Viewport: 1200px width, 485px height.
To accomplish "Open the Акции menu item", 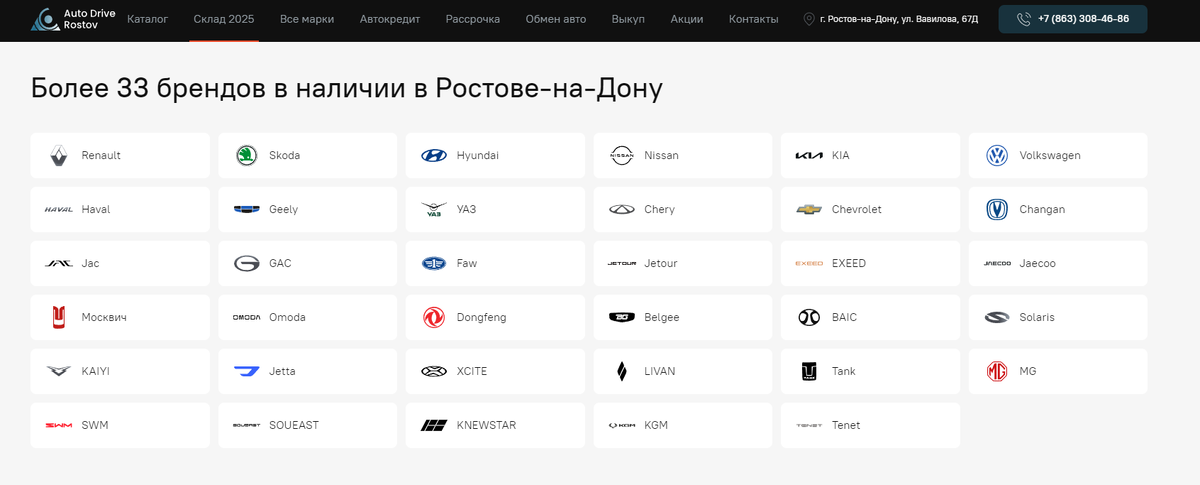I will coord(687,19).
